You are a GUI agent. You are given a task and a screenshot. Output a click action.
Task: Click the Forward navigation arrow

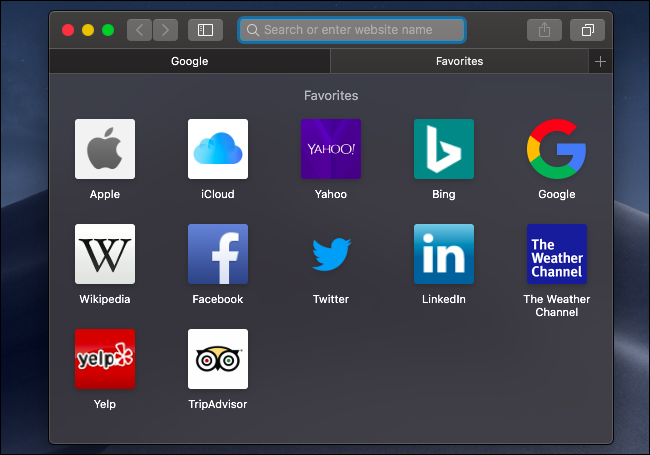pyautogui.click(x=165, y=30)
